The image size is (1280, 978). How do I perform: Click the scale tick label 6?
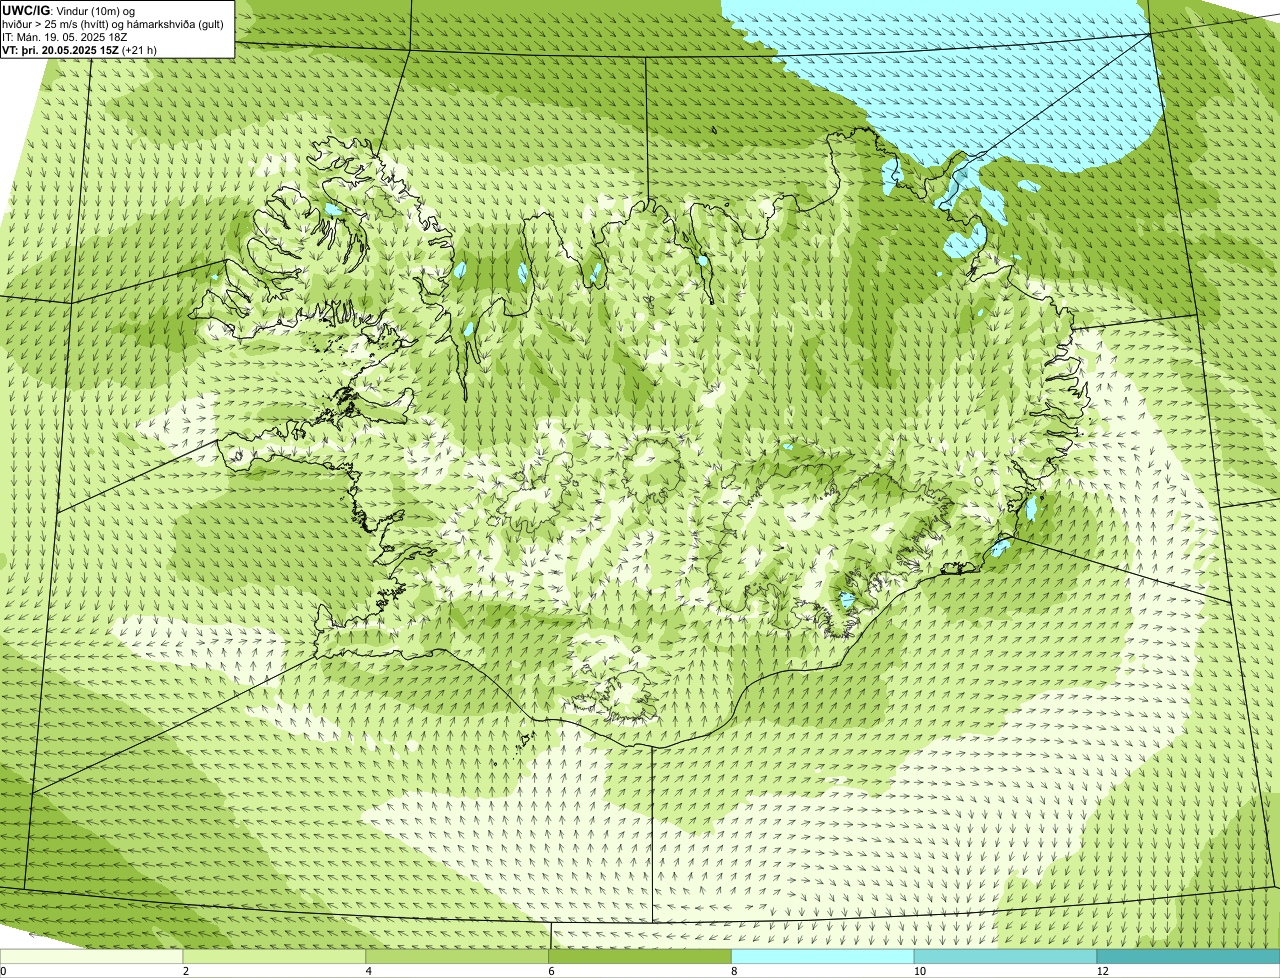pyautogui.click(x=552, y=971)
